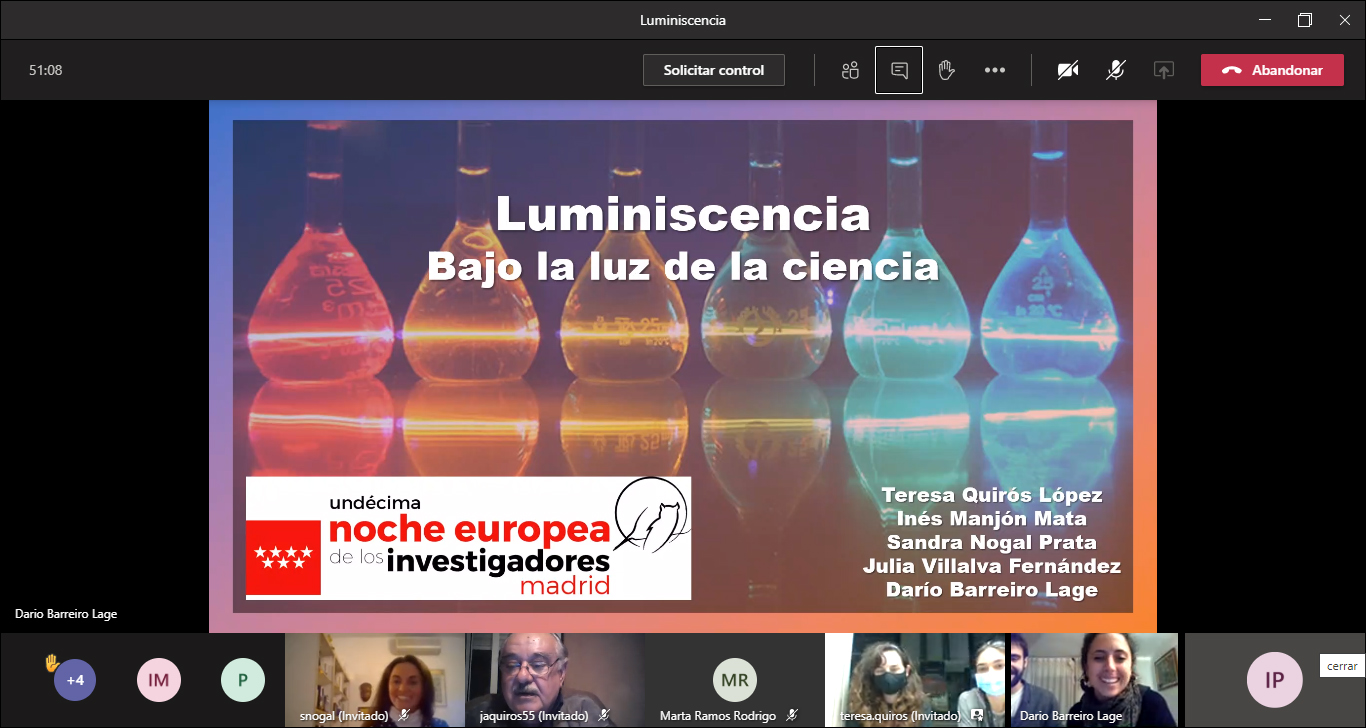
Task: Click the cerrar tooltip label
Action: coord(1342,666)
